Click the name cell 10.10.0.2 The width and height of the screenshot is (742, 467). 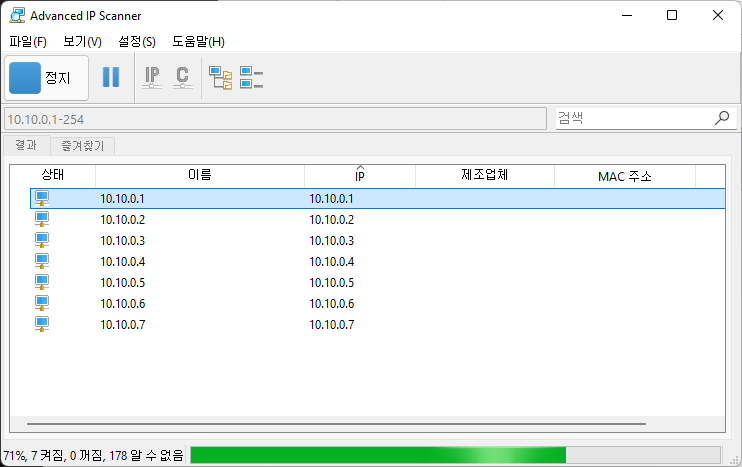(123, 220)
